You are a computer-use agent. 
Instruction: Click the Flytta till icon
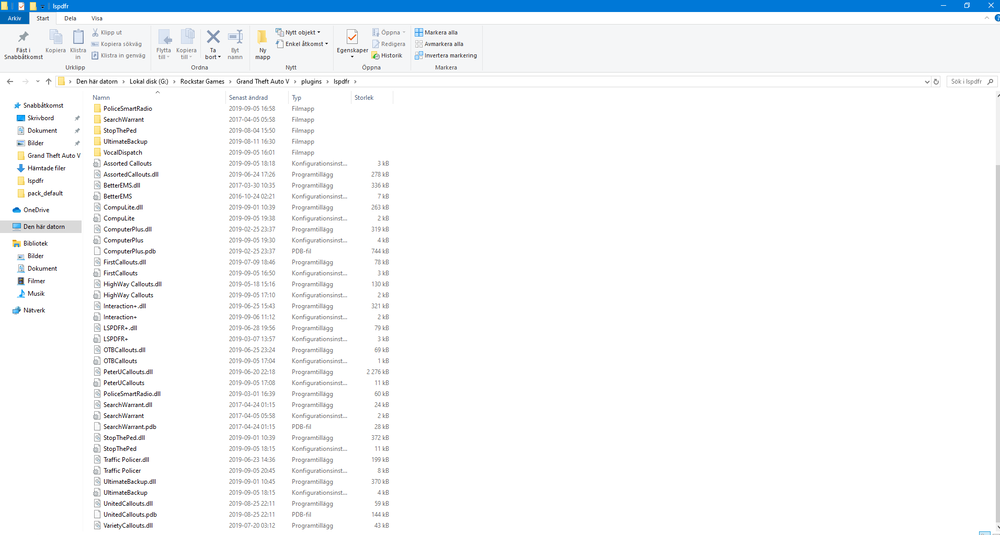(164, 38)
